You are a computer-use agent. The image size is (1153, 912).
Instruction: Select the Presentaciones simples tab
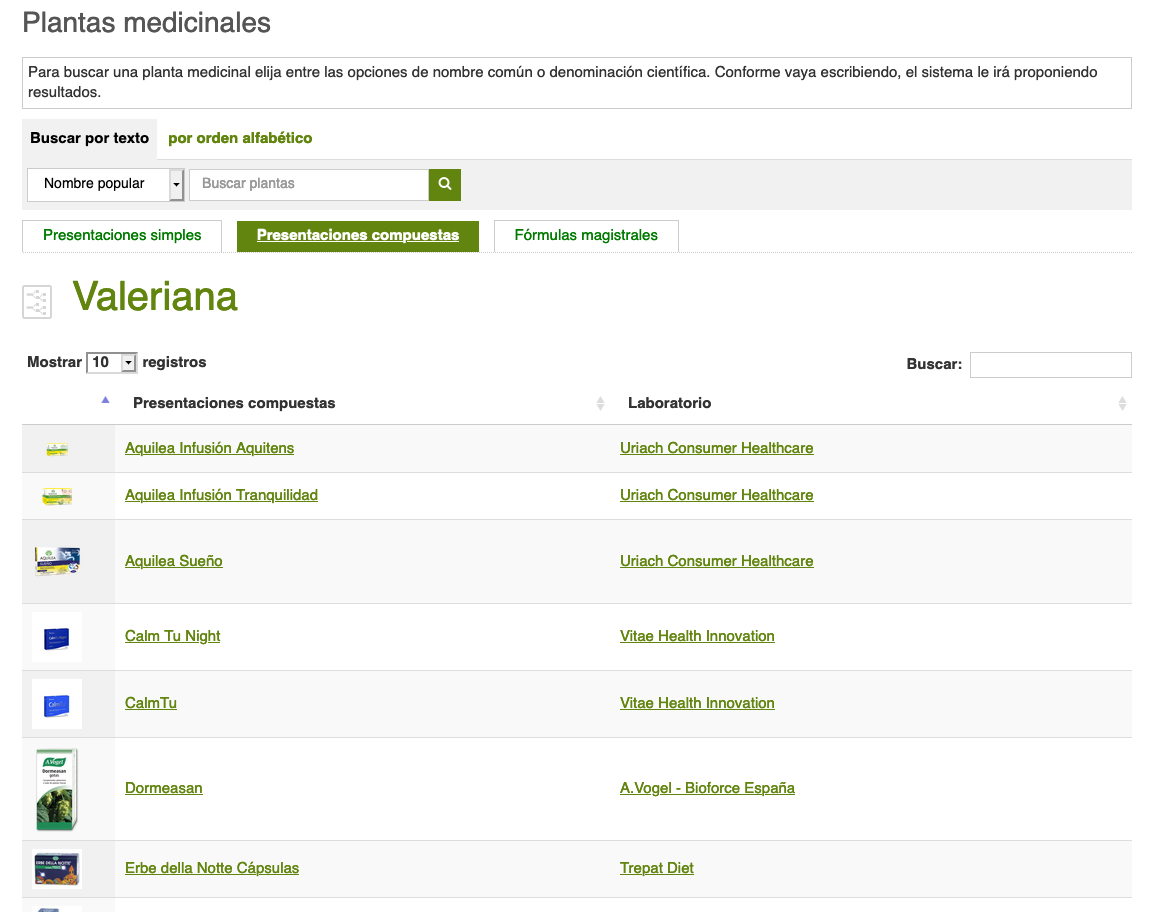coord(122,235)
